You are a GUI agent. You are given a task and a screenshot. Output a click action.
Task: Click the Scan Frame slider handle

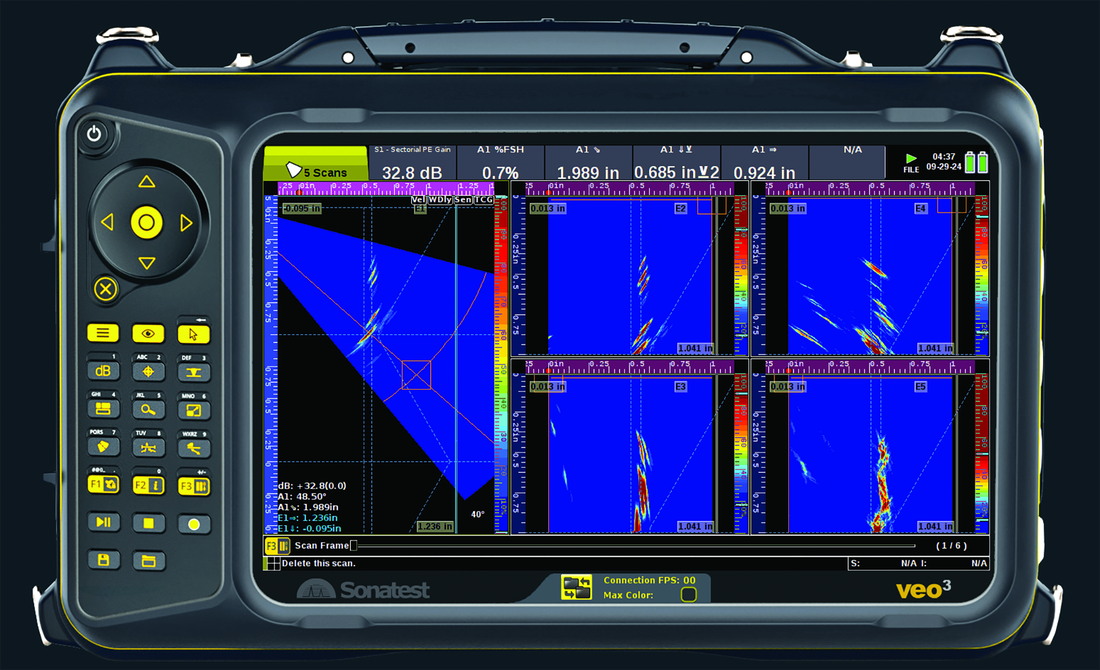(x=352, y=546)
